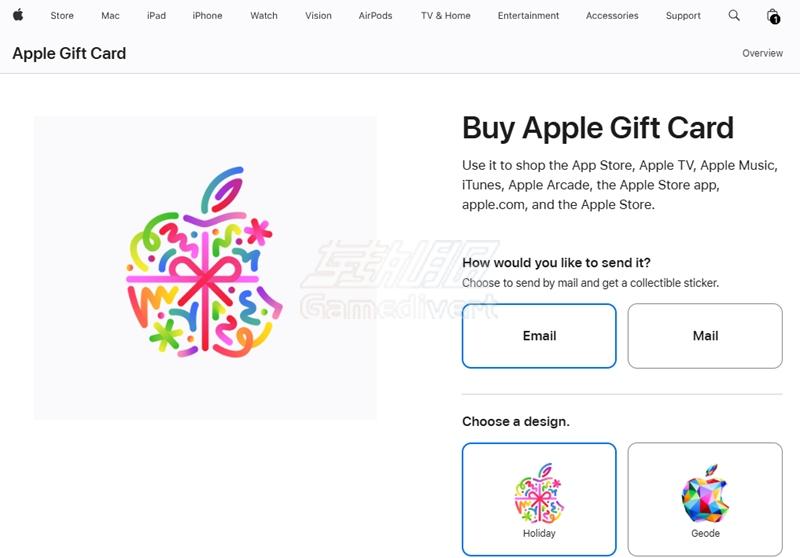Open the search magnifier icon
Viewport: 800px width, 558px height.
pos(734,15)
